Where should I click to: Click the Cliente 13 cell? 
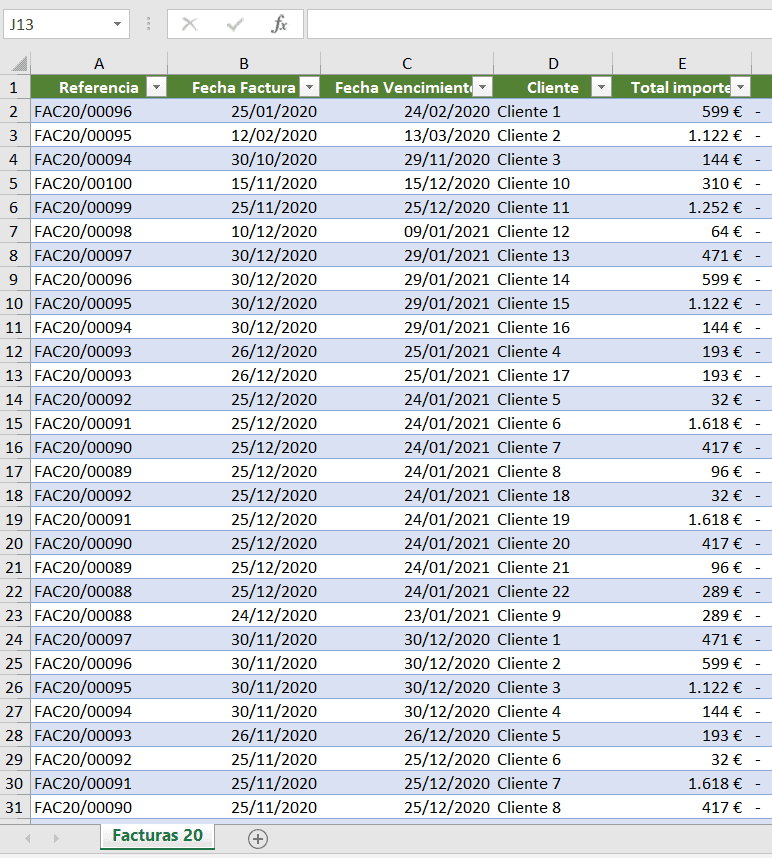tap(553, 256)
